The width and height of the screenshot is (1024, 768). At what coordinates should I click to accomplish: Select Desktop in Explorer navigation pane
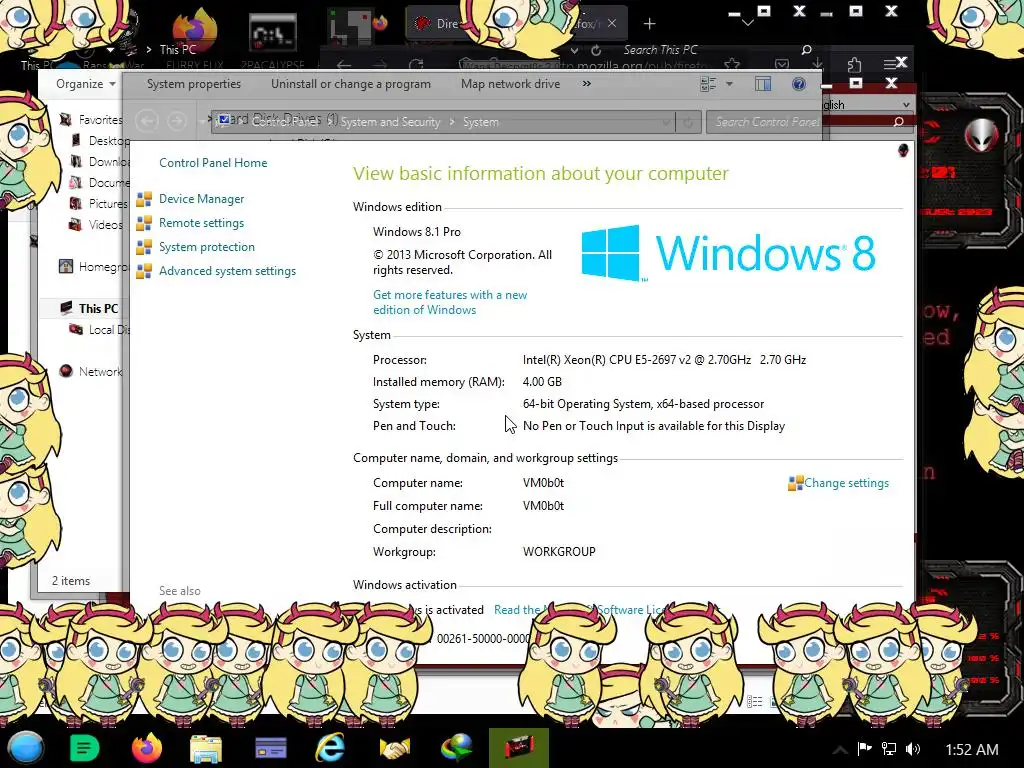[108, 140]
